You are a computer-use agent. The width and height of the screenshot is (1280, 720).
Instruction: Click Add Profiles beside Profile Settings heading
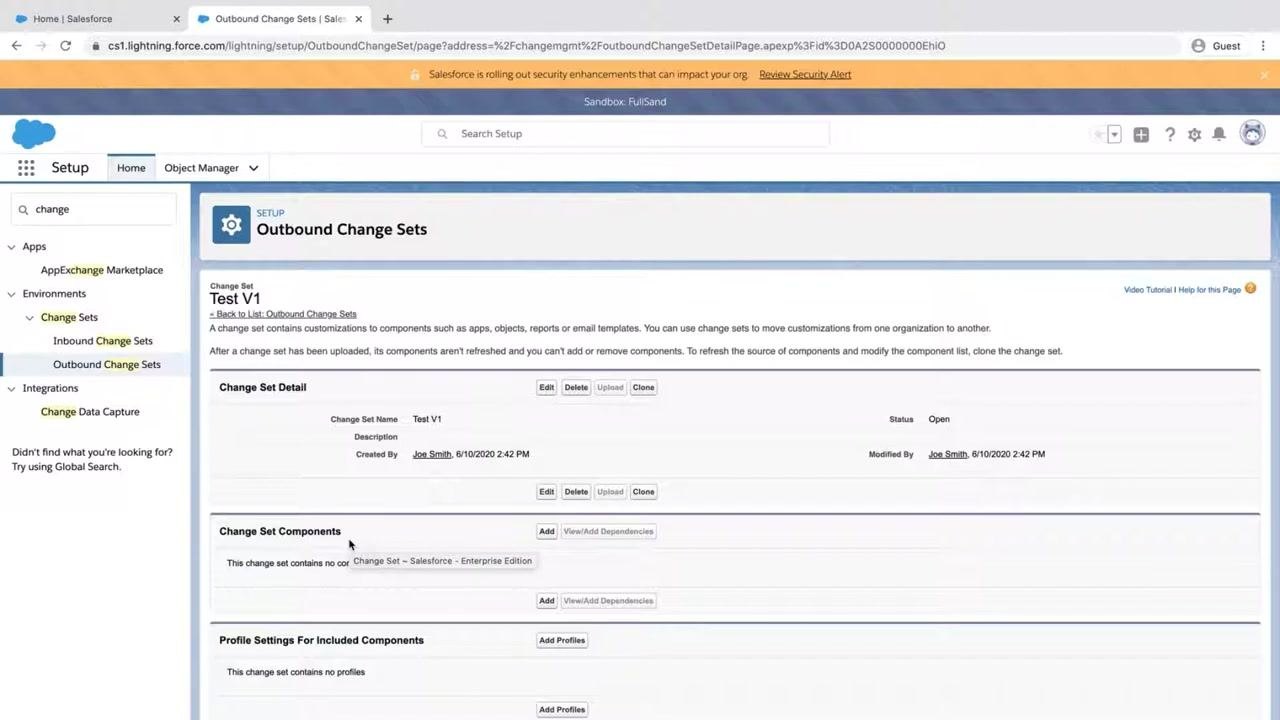pos(562,640)
